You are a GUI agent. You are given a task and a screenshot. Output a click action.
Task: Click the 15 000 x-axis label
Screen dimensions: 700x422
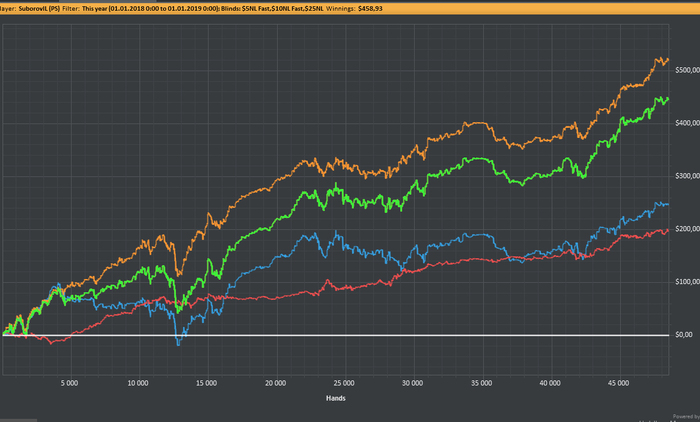point(206,383)
